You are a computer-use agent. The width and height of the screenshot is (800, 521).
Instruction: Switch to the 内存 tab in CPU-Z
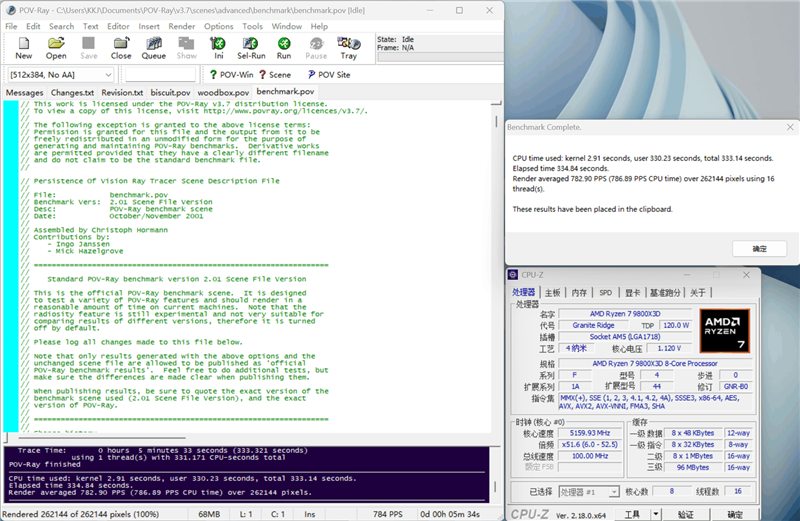[579, 293]
